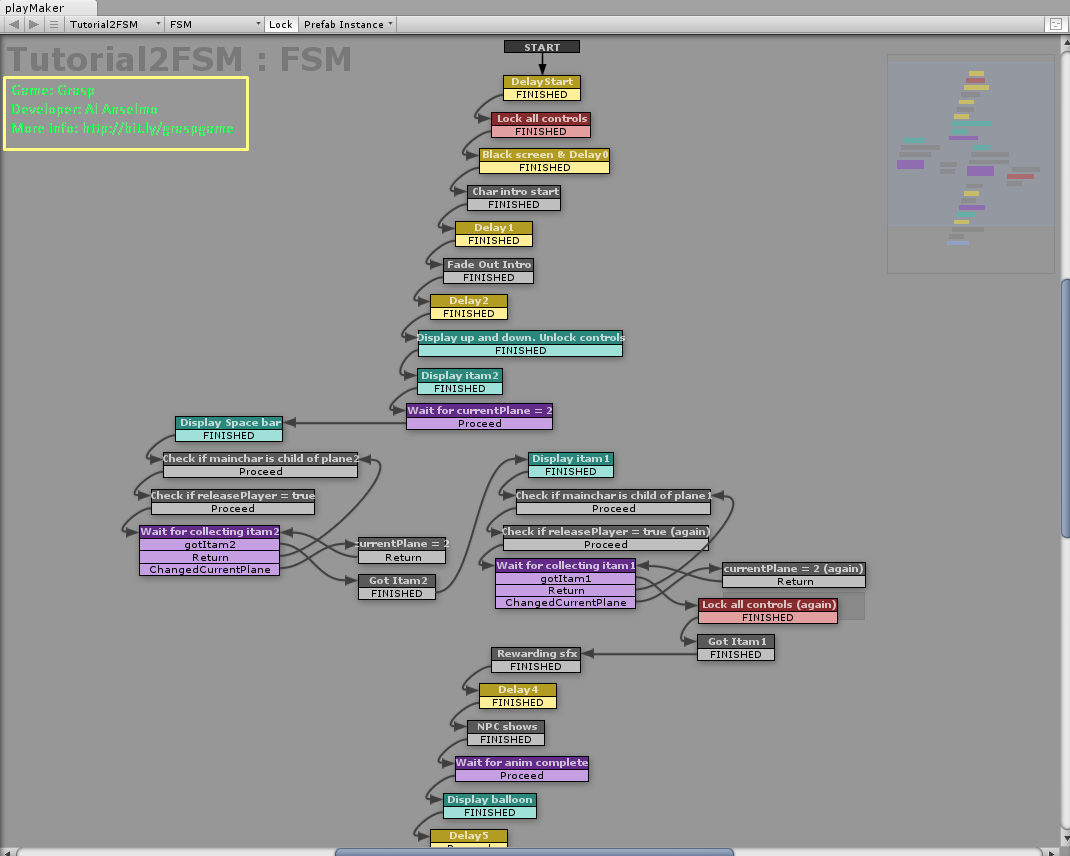Select the Wait for currentPlane = 2 state

(x=480, y=411)
